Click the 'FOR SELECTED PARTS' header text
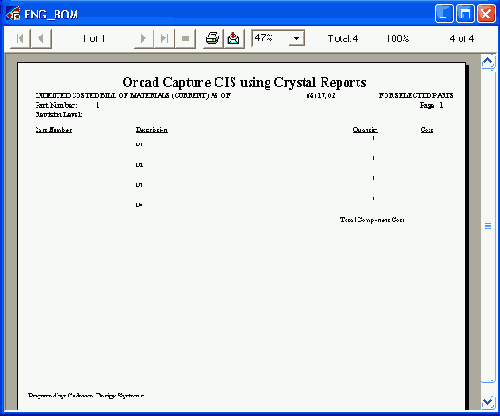 point(416,95)
